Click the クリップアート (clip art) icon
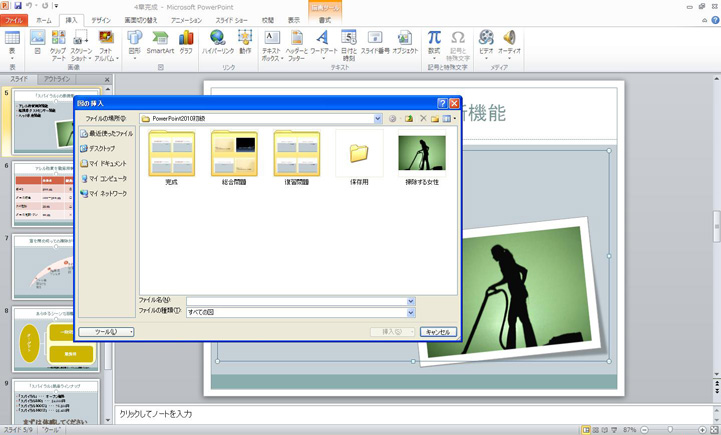Viewport: 721px width, 435px height. pyautogui.click(x=58, y=42)
